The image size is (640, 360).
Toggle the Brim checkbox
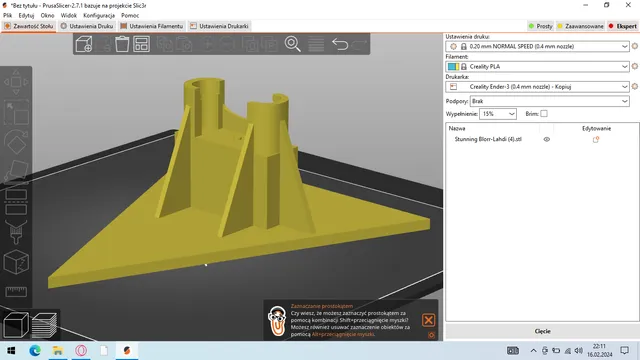click(544, 113)
